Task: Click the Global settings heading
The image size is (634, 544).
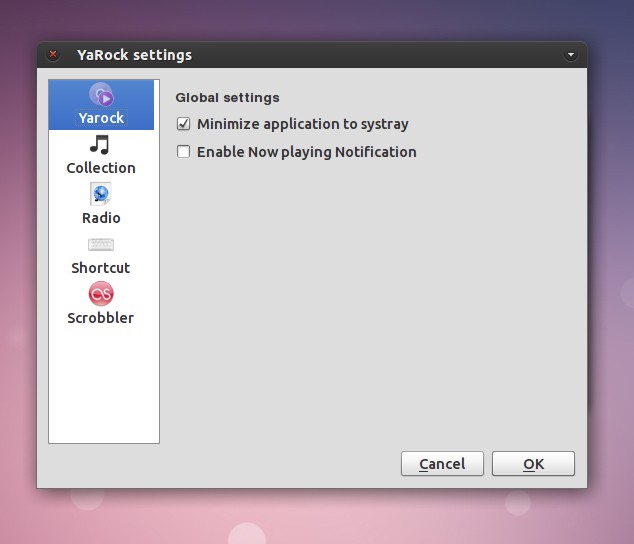Action: [228, 97]
